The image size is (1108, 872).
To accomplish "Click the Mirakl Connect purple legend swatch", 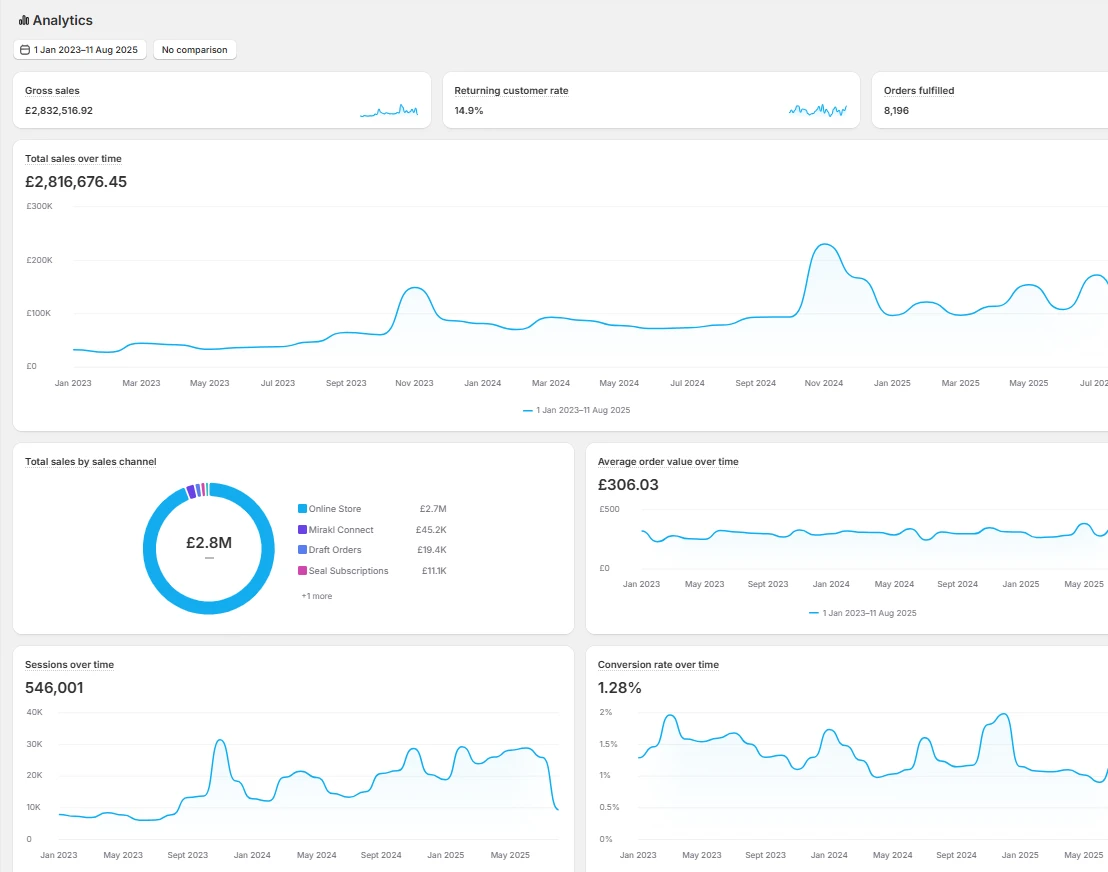I will pos(302,530).
